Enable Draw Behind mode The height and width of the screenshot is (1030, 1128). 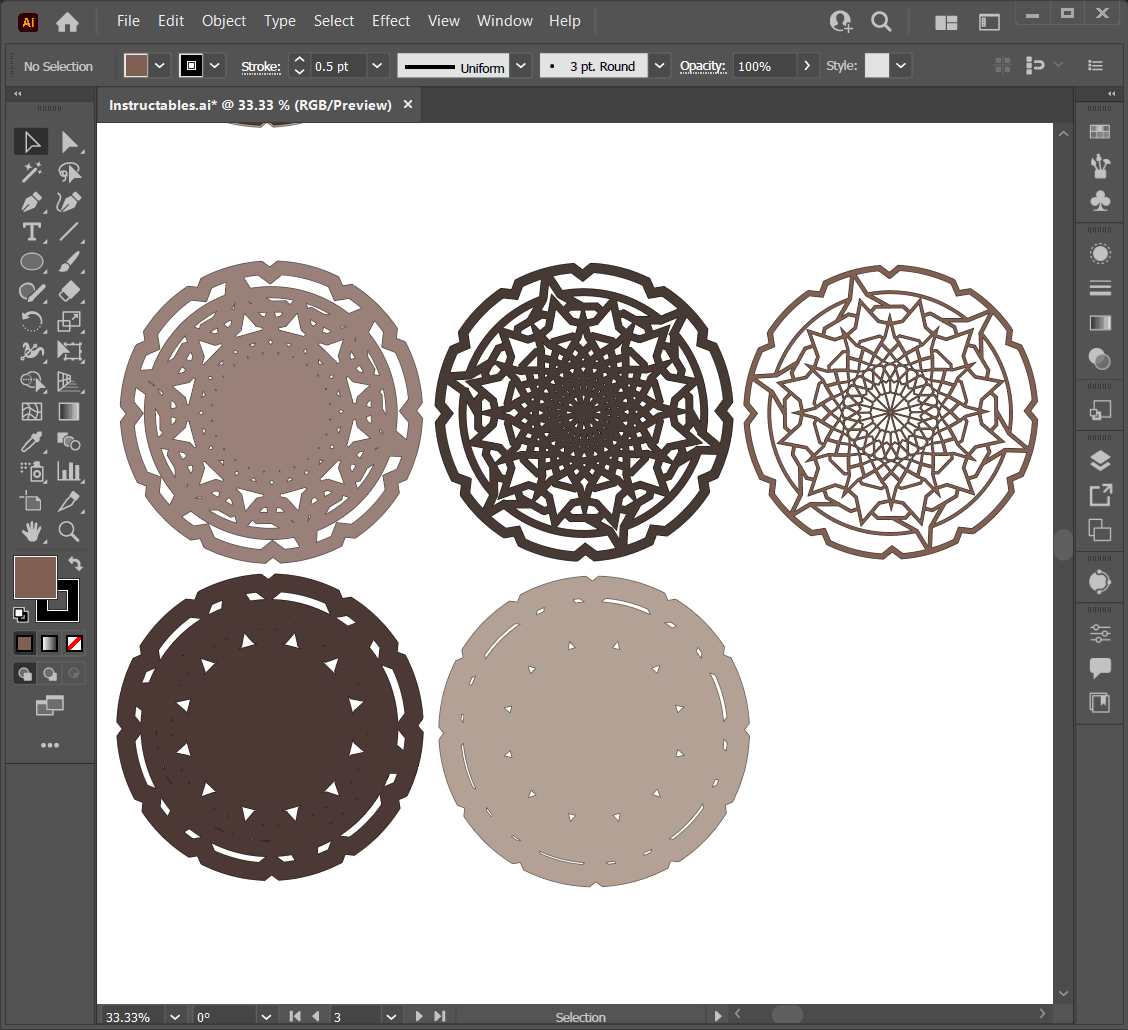(50, 673)
